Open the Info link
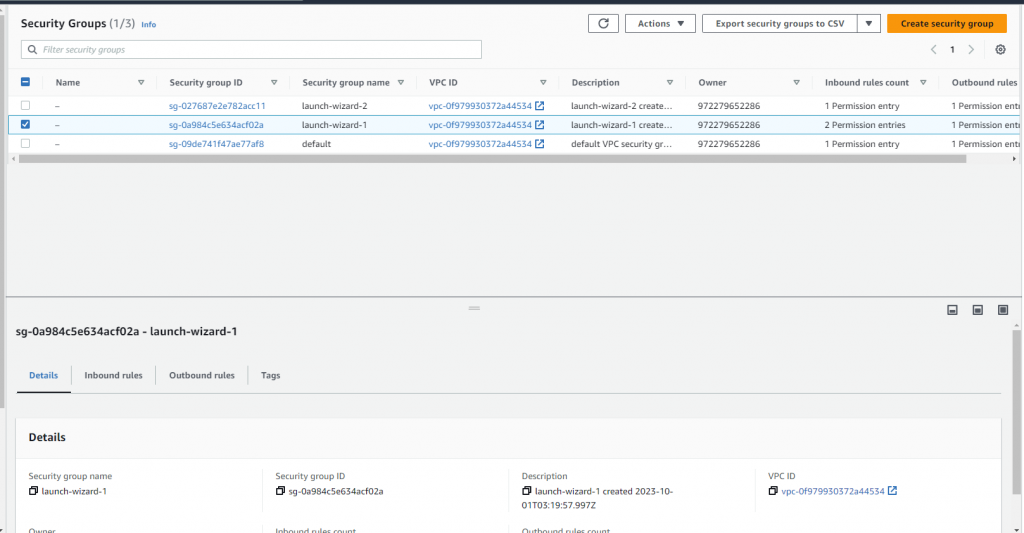Image resolution: width=1024 pixels, height=533 pixels. point(149,25)
